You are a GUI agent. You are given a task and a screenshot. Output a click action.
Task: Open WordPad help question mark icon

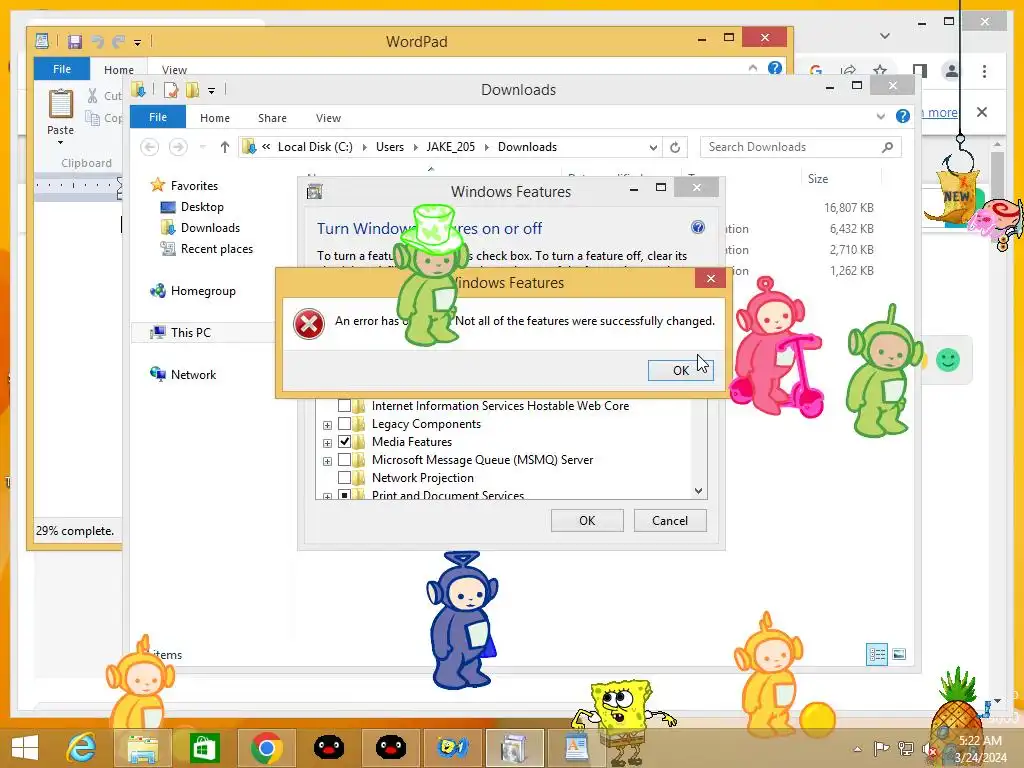[x=775, y=68]
